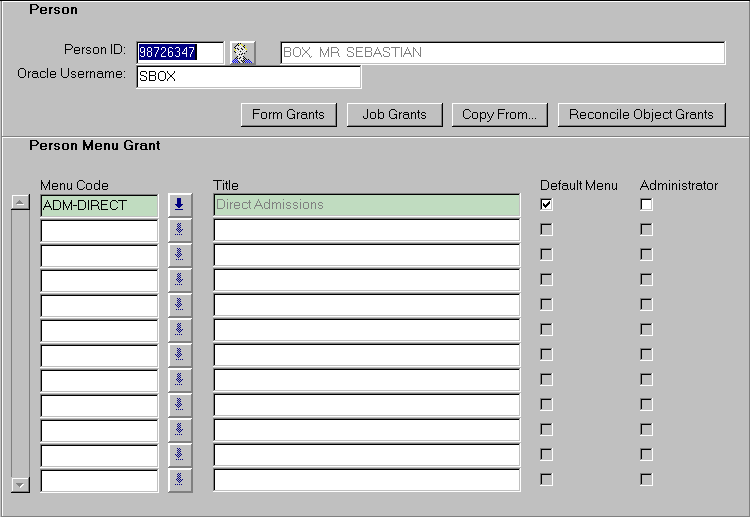Open the Job Grants screen

point(394,114)
